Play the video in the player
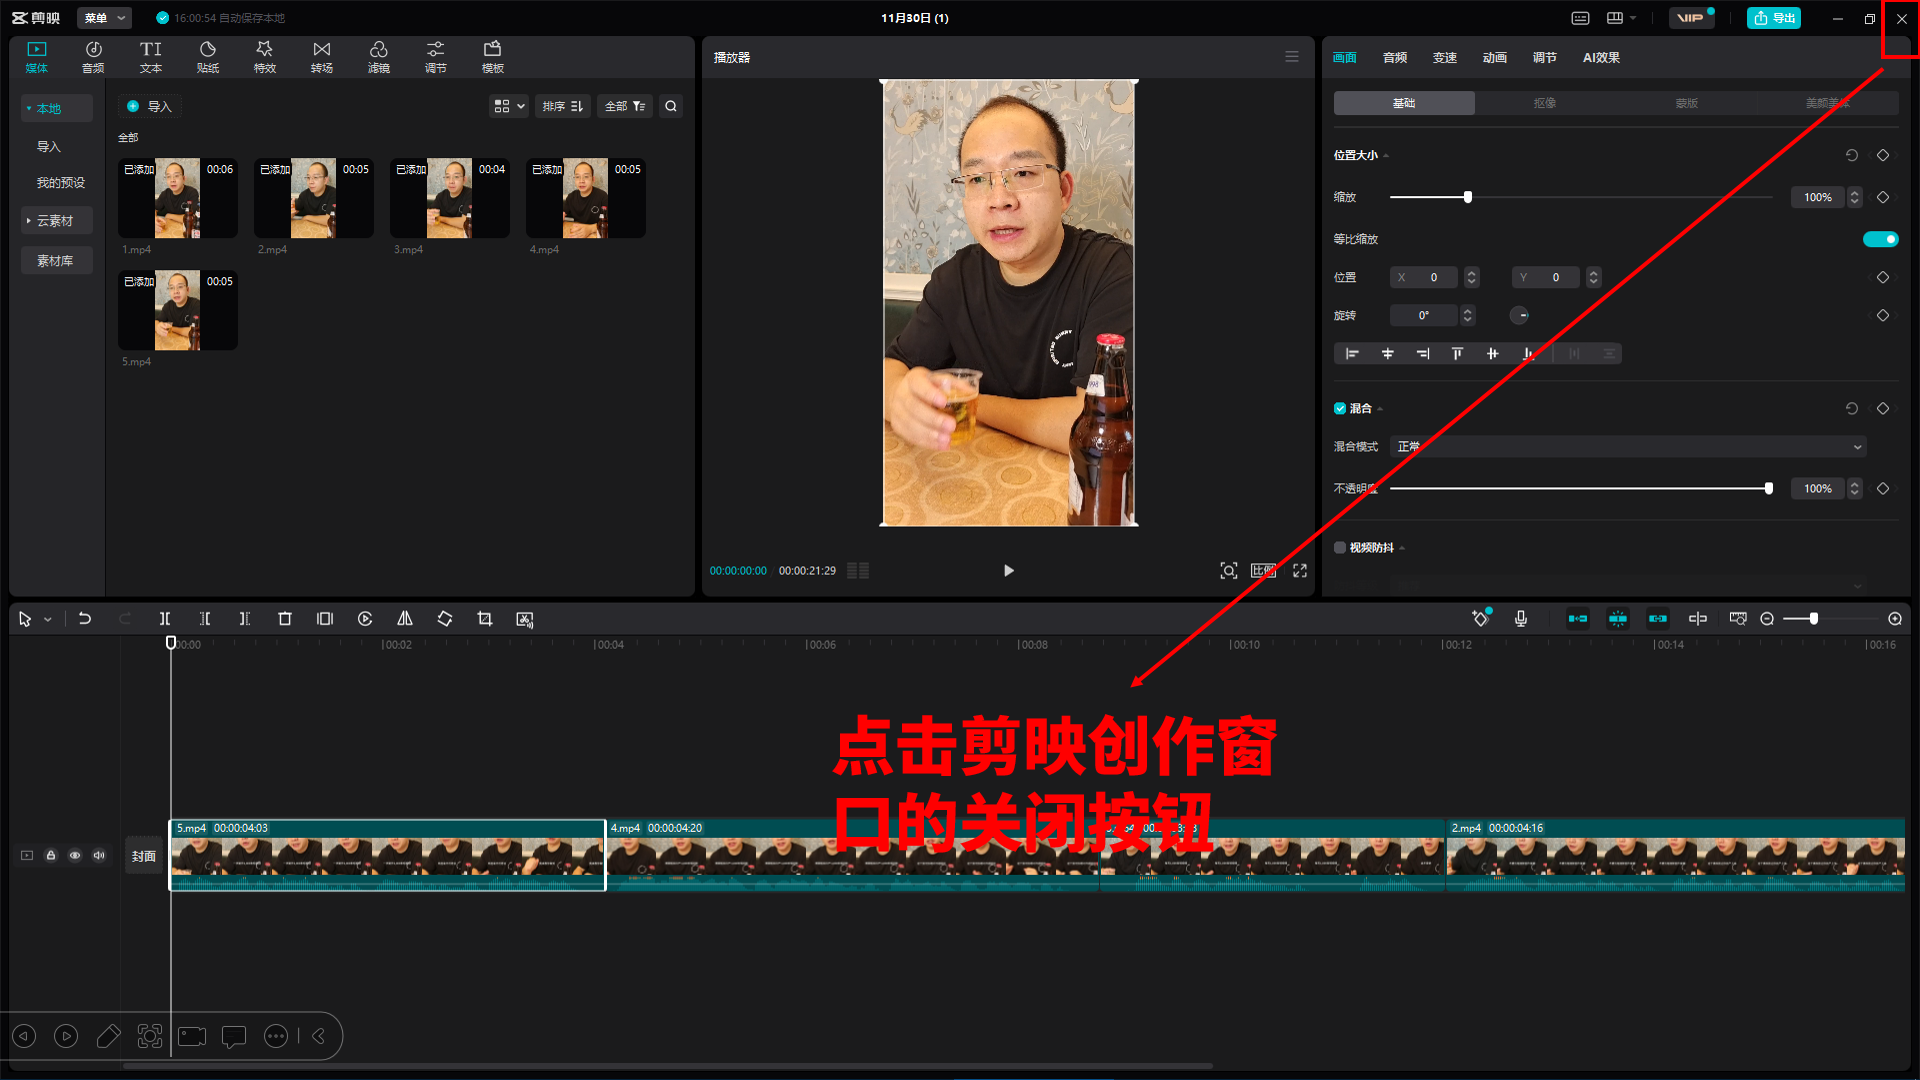The image size is (1920, 1080). pos(1008,570)
